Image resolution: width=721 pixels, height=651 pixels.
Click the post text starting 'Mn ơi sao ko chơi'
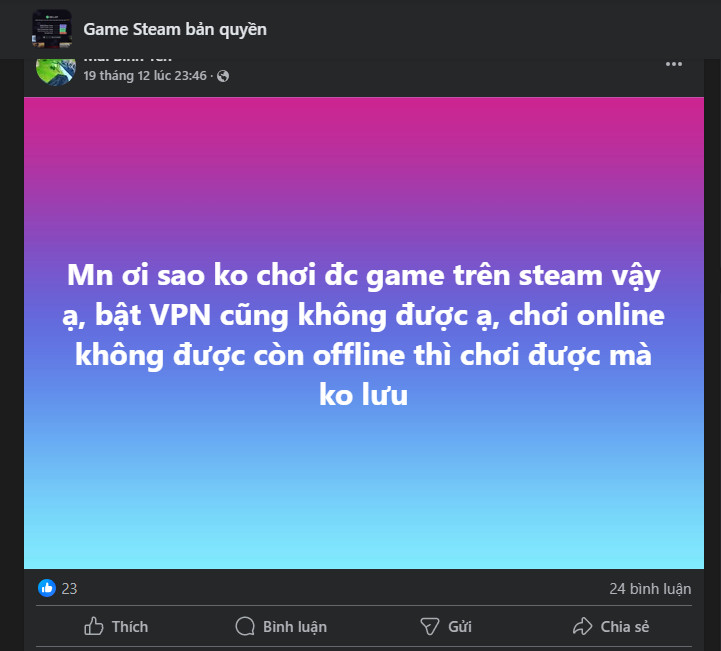pyautogui.click(x=363, y=335)
